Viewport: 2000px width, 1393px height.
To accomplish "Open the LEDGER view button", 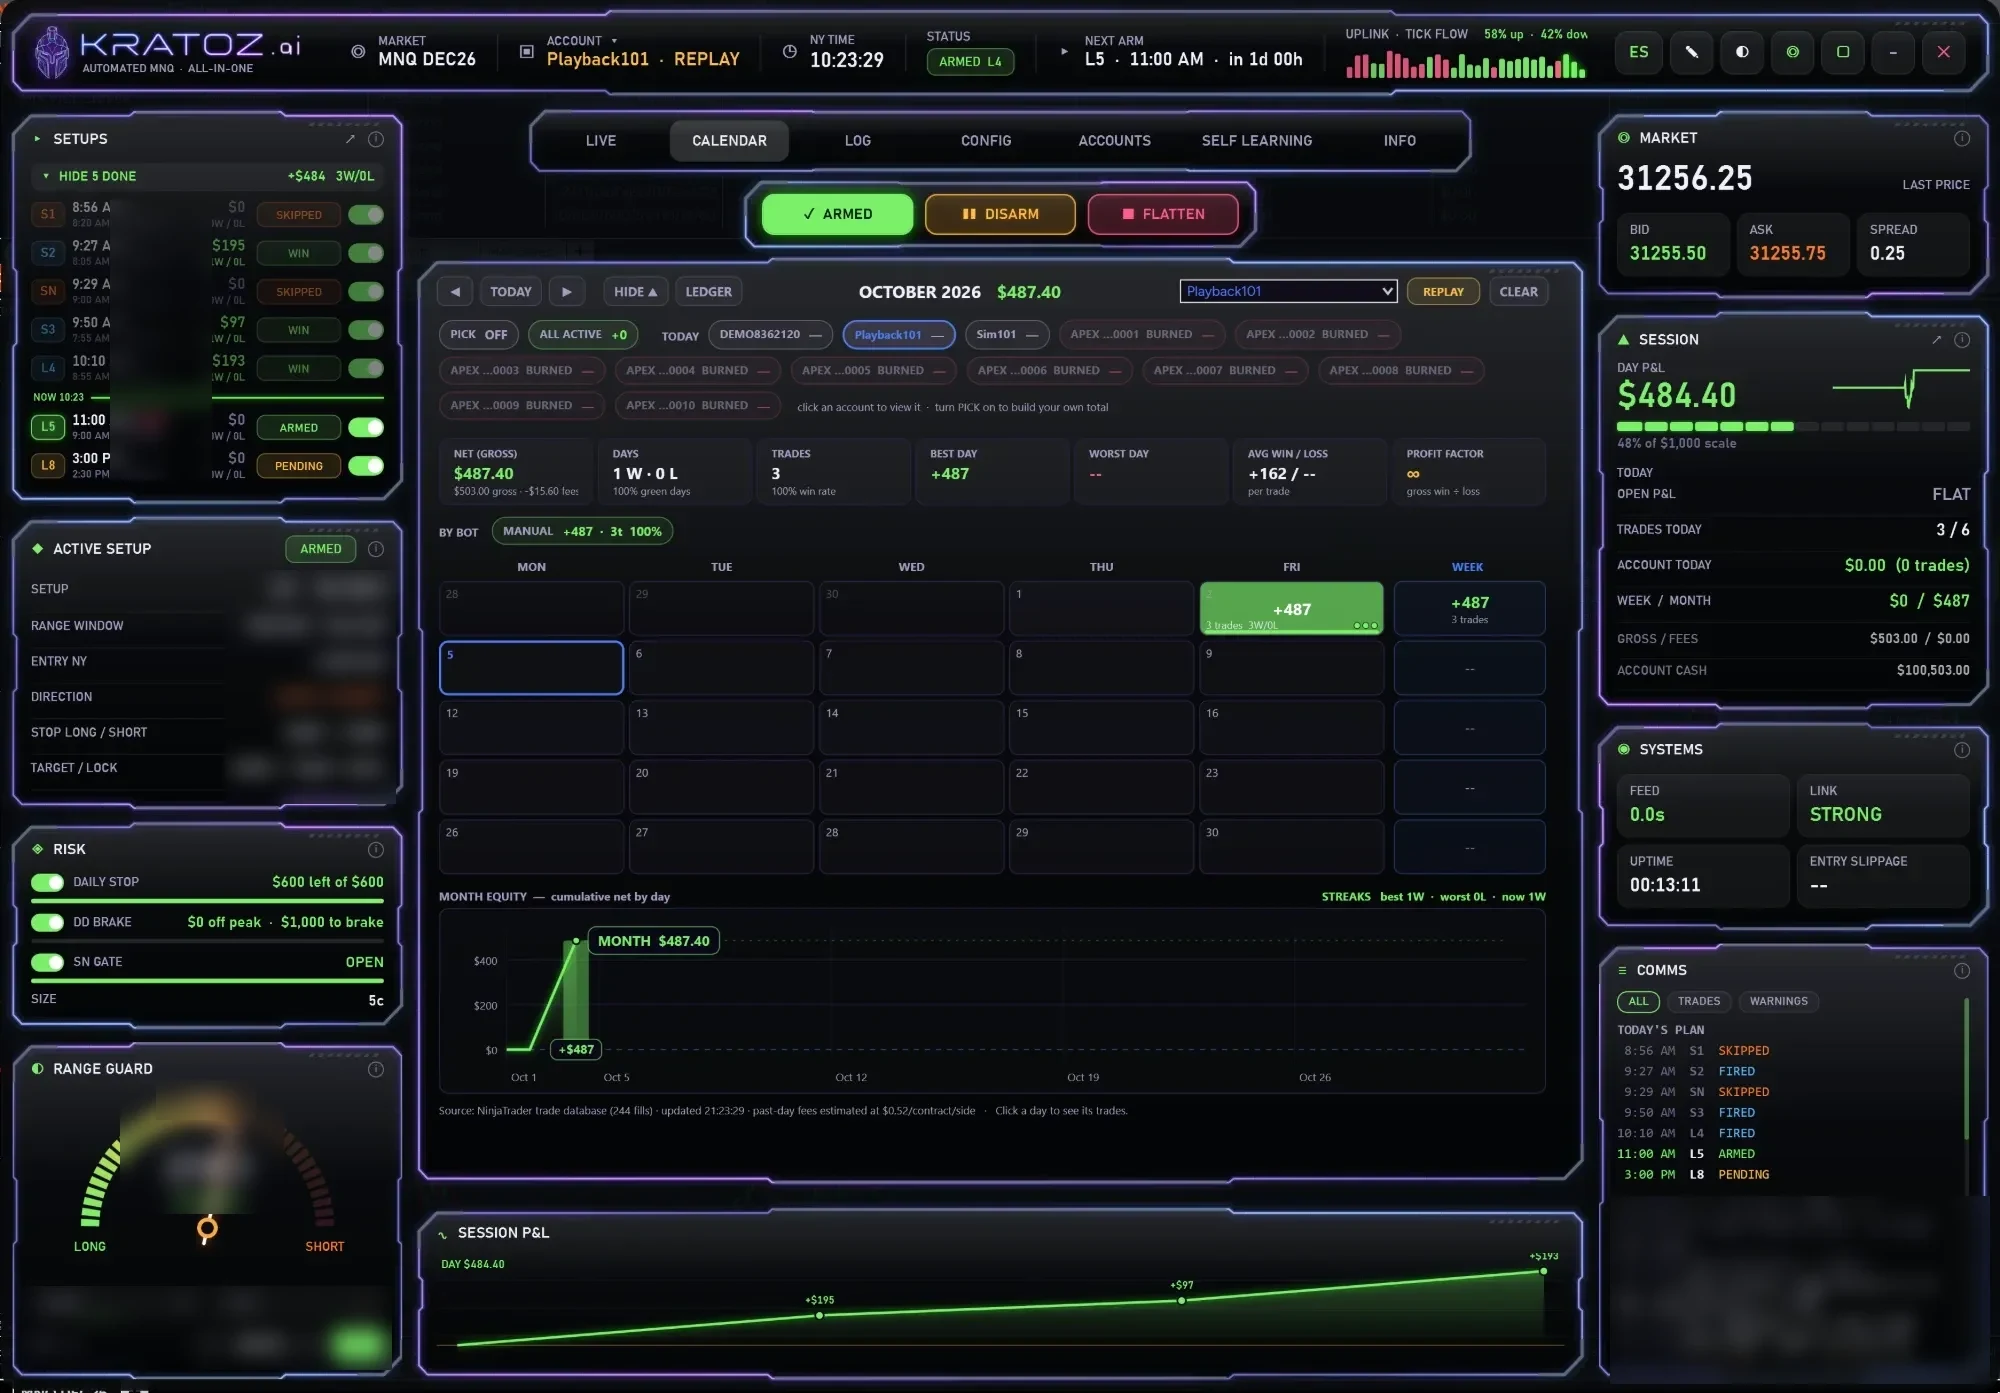I will [x=708, y=292].
